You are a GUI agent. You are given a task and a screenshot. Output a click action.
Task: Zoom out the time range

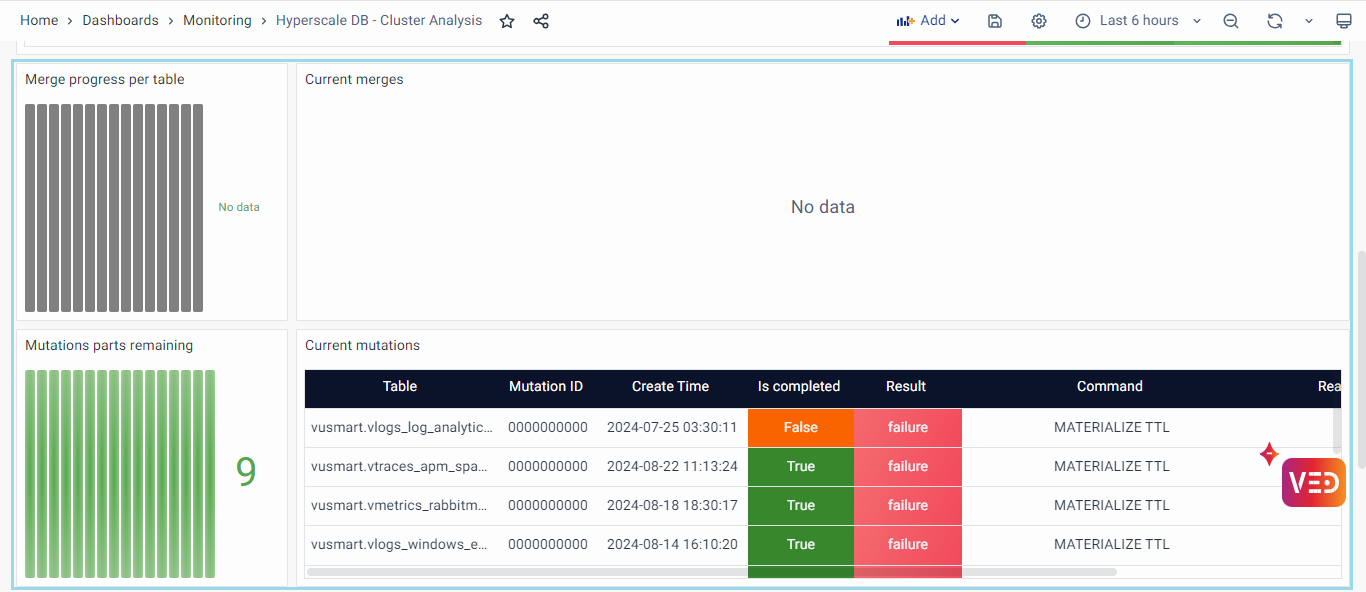pyautogui.click(x=1231, y=21)
